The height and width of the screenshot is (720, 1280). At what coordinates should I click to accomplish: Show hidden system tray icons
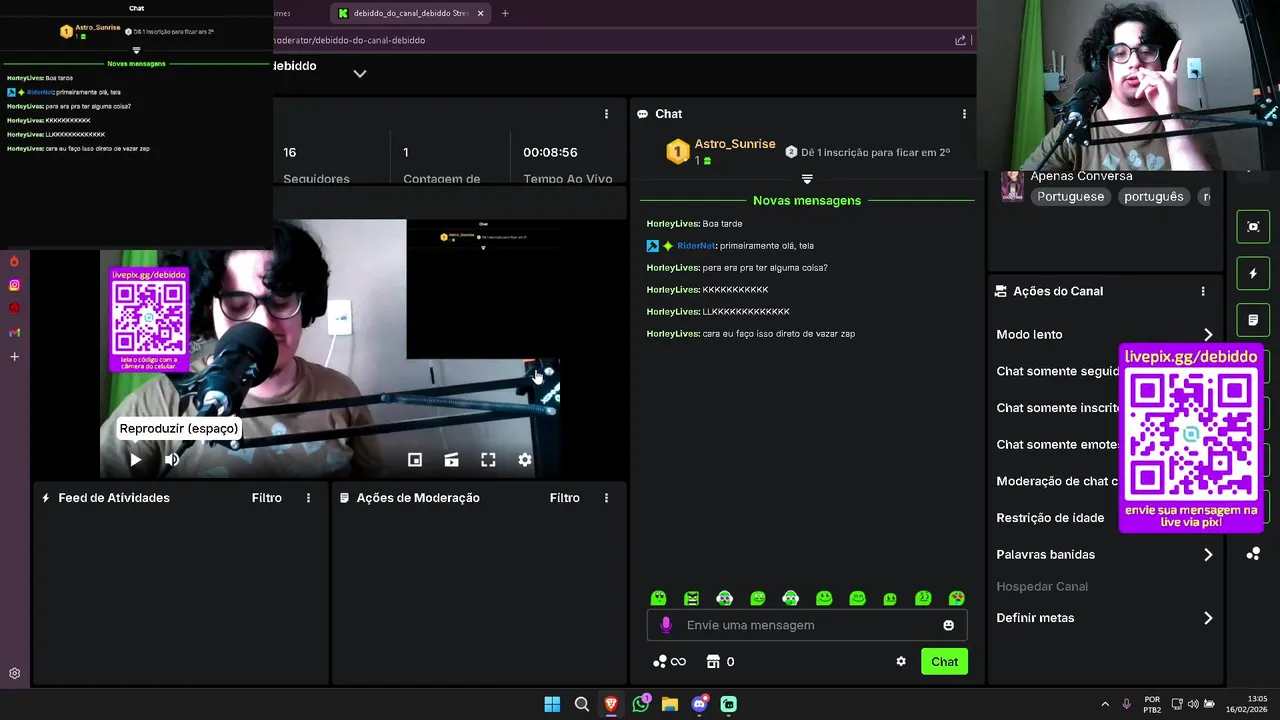(x=1105, y=704)
